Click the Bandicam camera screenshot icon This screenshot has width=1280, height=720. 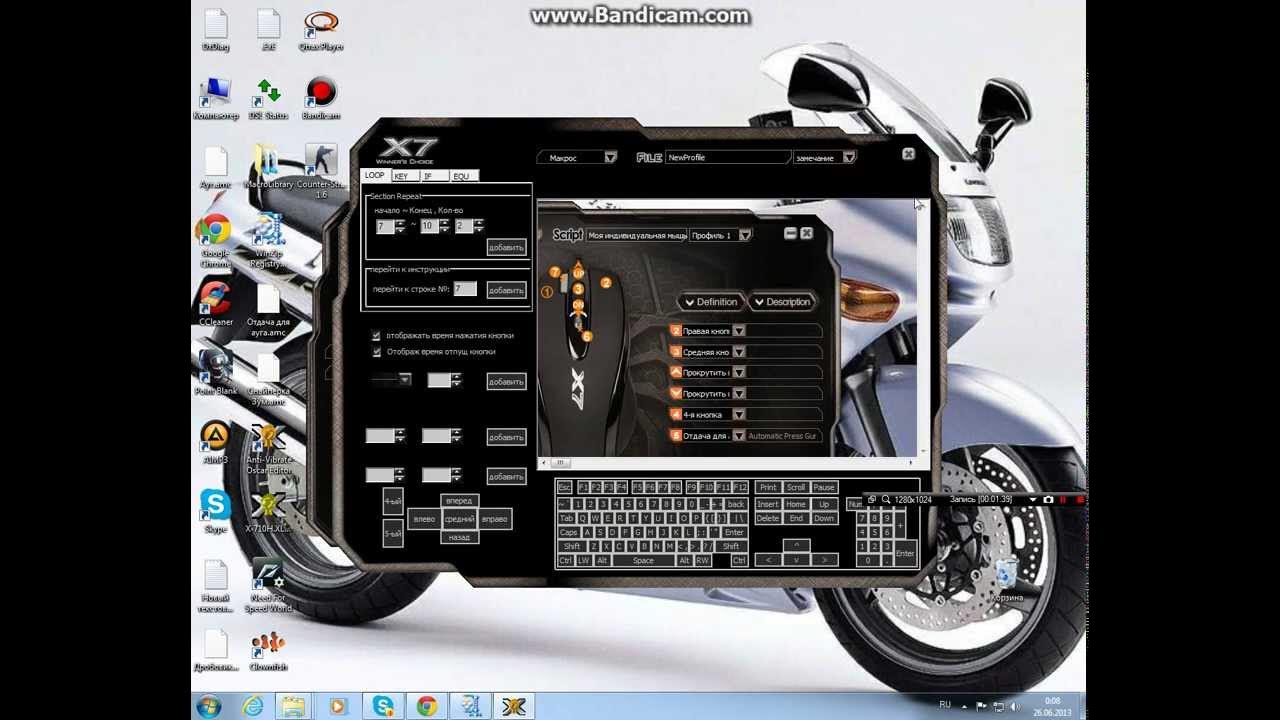[1048, 499]
